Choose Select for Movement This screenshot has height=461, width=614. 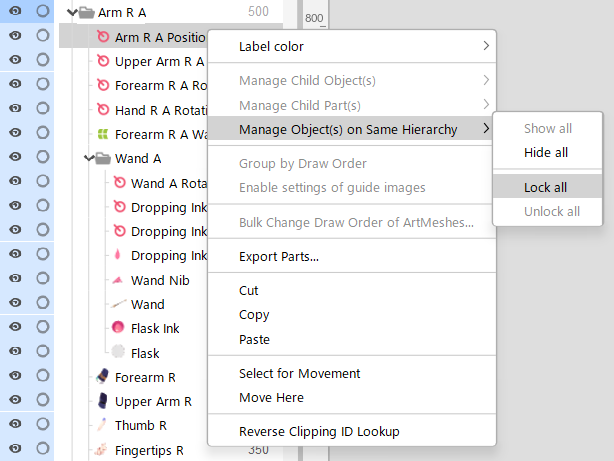[x=299, y=373]
